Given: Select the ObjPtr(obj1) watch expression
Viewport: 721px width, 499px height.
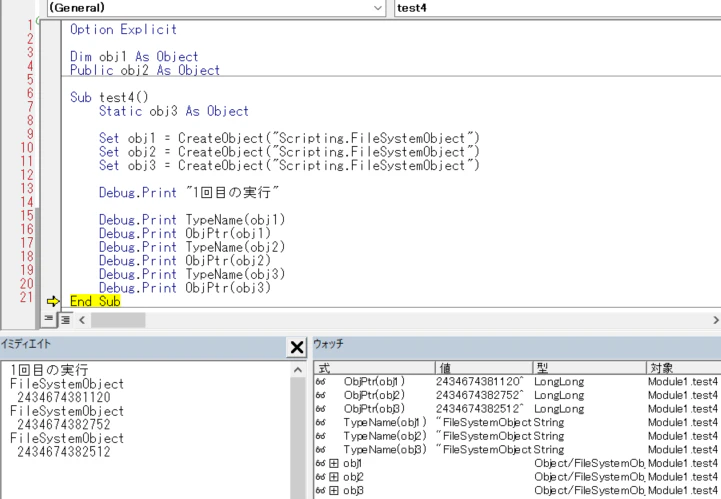Looking at the screenshot, I should (x=374, y=382).
